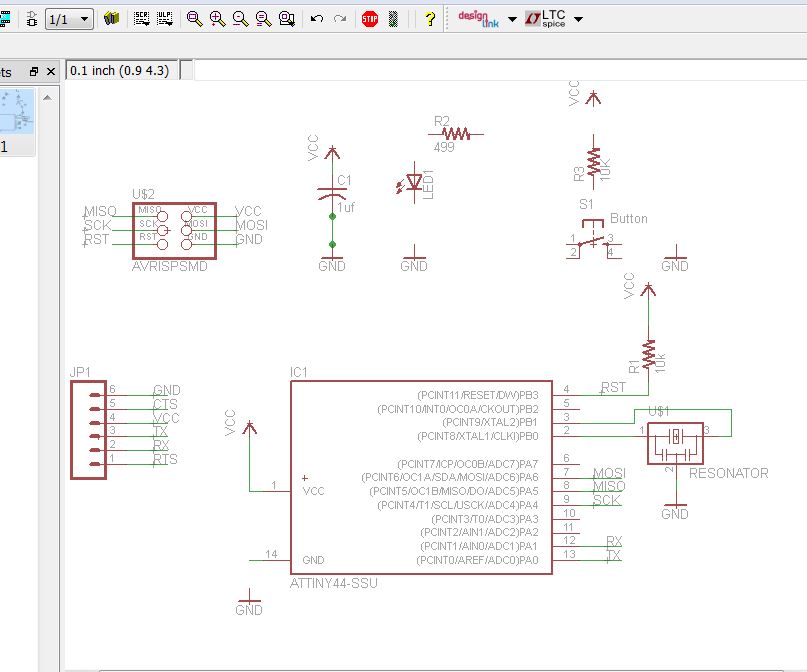Click the Use library books icon

coord(111,19)
